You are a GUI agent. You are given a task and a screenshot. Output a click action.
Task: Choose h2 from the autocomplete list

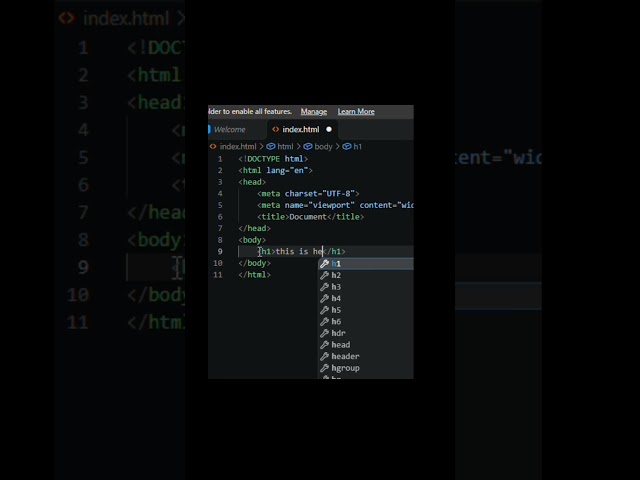(366, 275)
